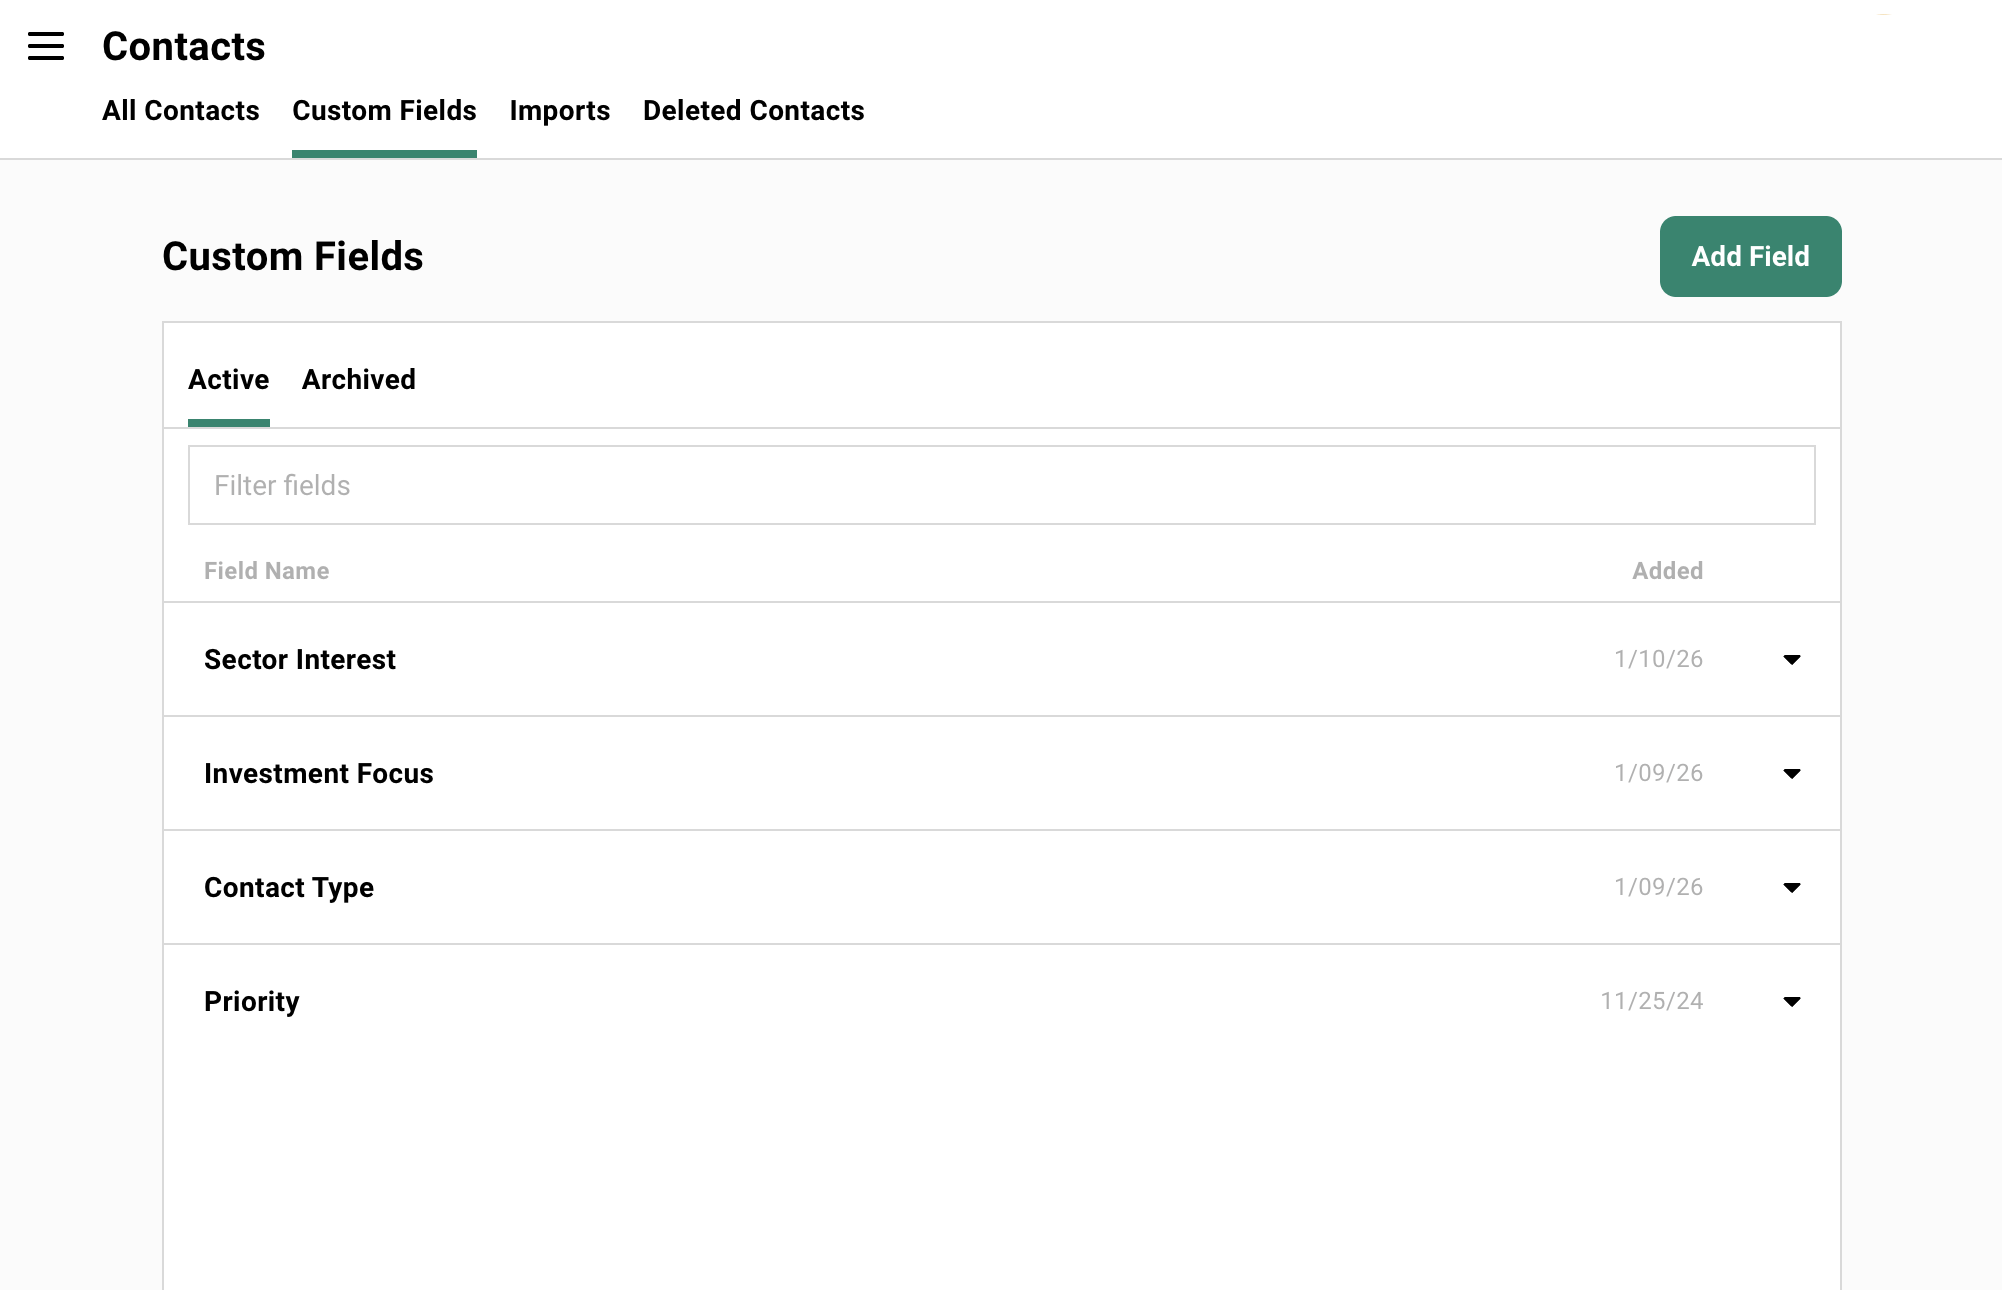
Task: Expand the Sector Interest actions dropdown
Action: click(1792, 660)
